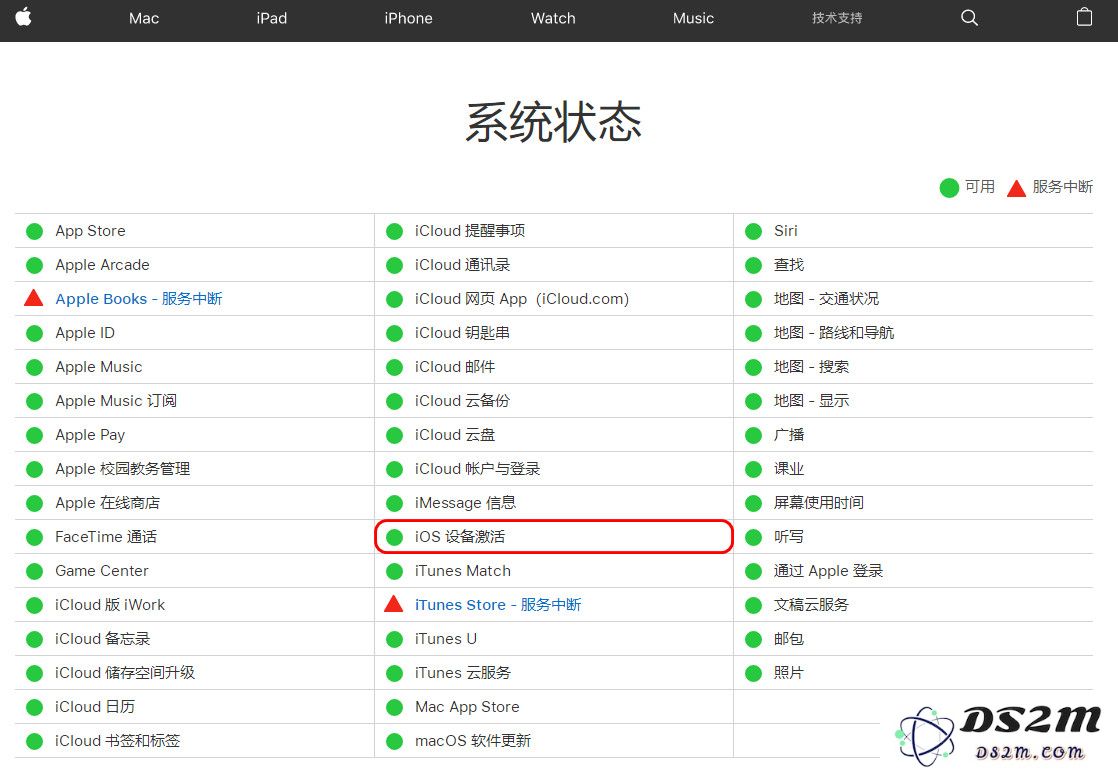Image resolution: width=1118 pixels, height=770 pixels.
Task: Click the 文稿云服务 row text
Action: point(811,605)
